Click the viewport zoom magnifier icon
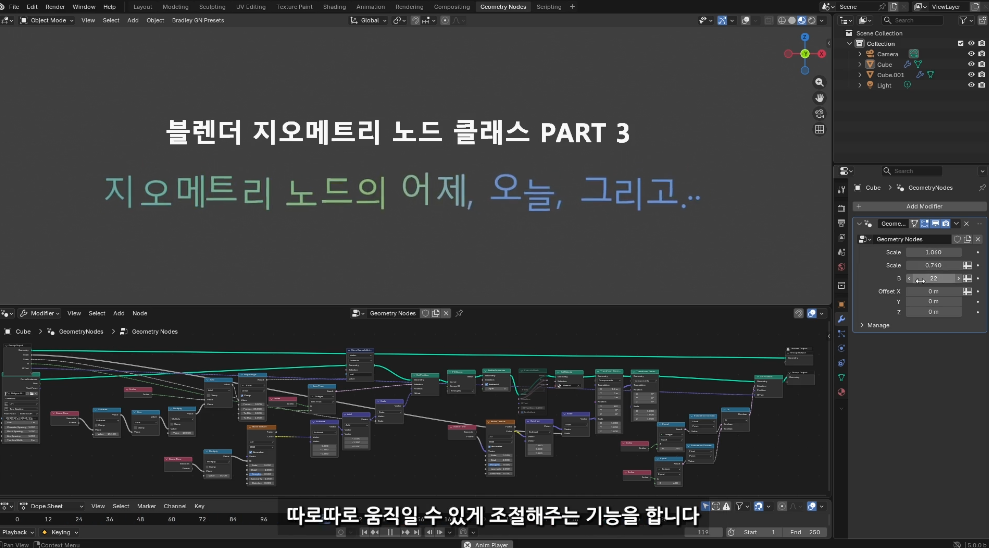 (x=819, y=83)
